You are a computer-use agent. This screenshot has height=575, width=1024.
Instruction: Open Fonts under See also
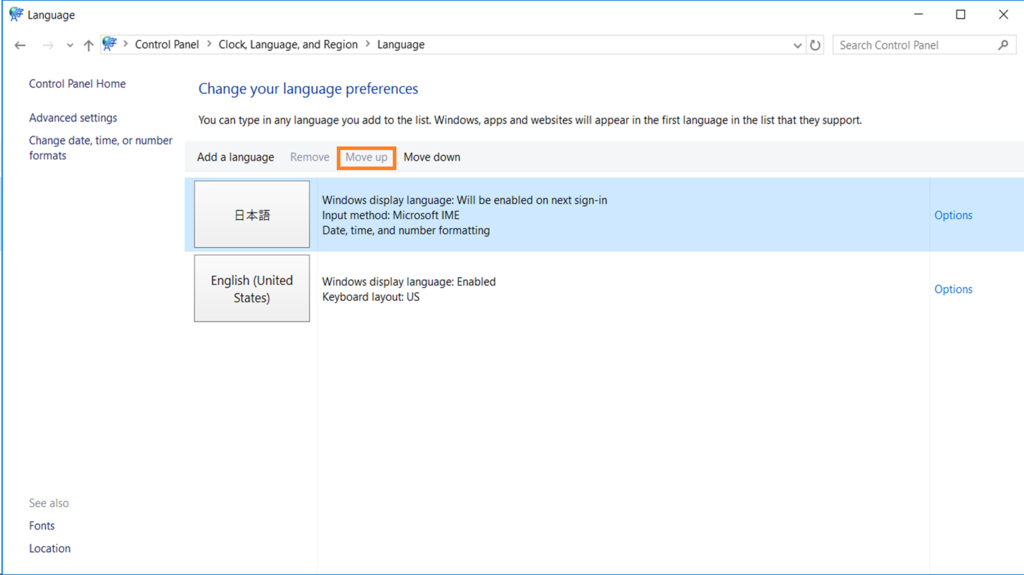[x=42, y=525]
